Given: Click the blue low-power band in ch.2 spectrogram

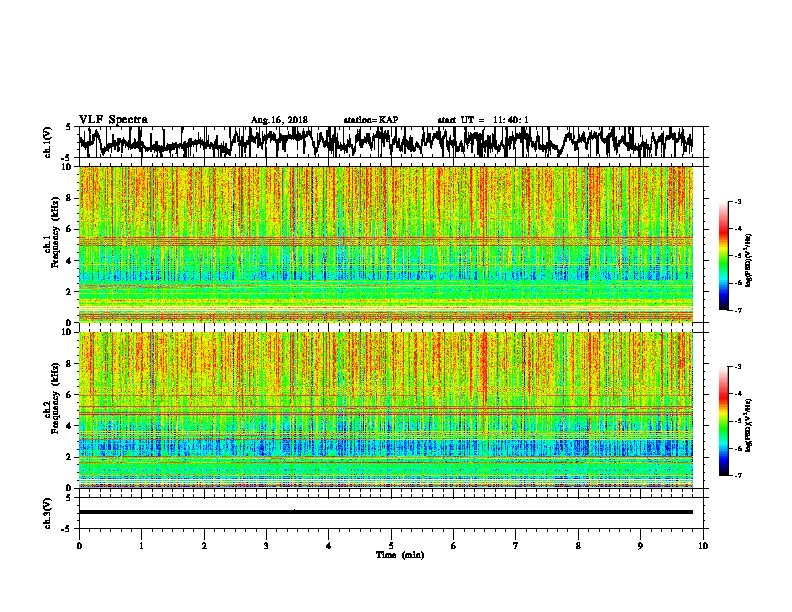Looking at the screenshot, I should point(386,447).
